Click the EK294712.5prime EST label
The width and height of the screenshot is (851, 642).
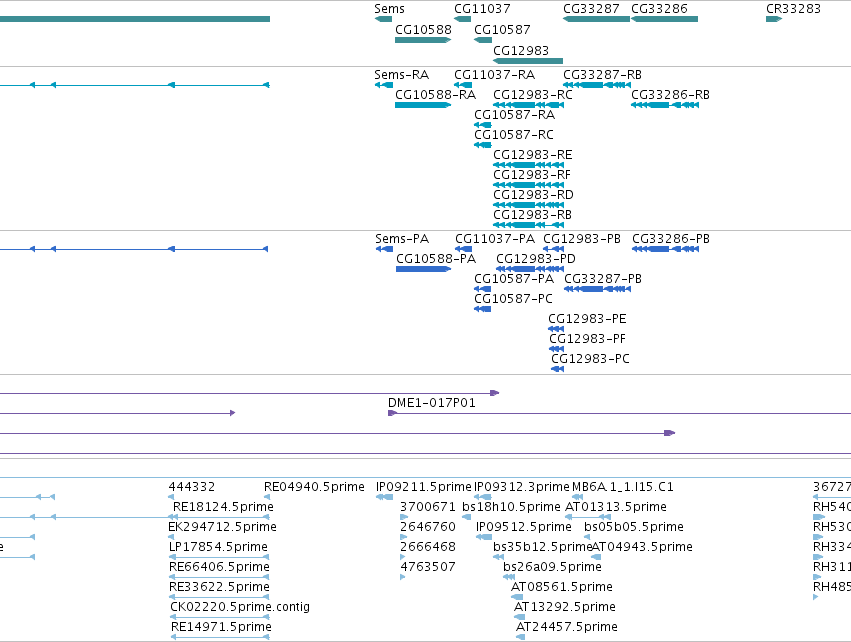tap(223, 527)
